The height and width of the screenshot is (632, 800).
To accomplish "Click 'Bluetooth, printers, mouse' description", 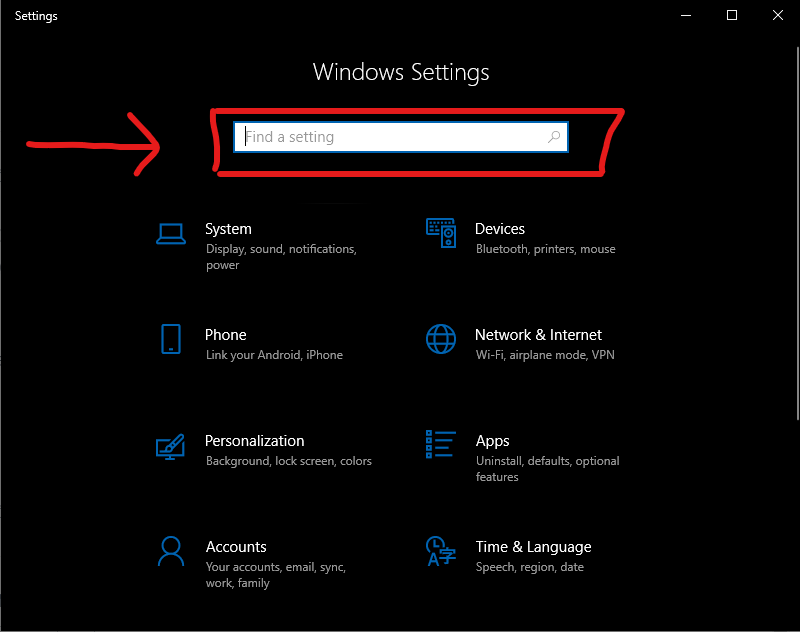I will coord(545,249).
